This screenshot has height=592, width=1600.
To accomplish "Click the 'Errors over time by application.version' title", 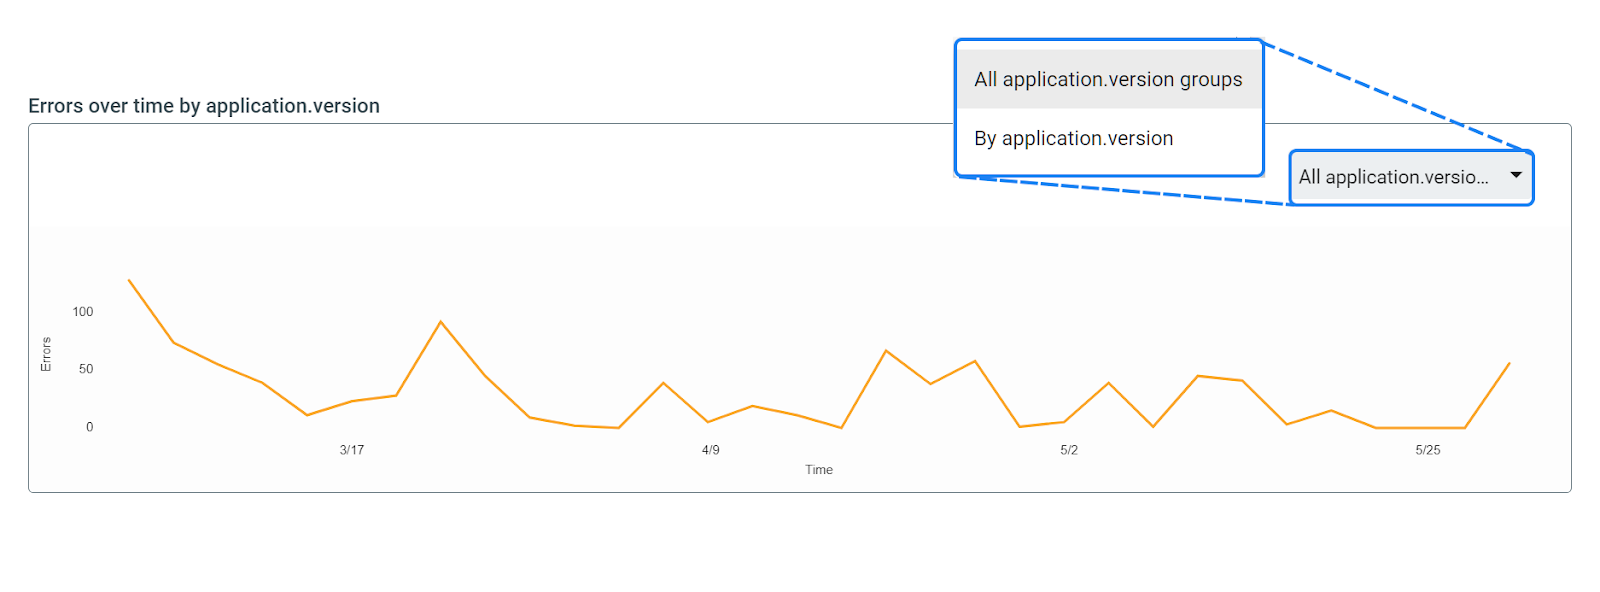I will point(204,106).
